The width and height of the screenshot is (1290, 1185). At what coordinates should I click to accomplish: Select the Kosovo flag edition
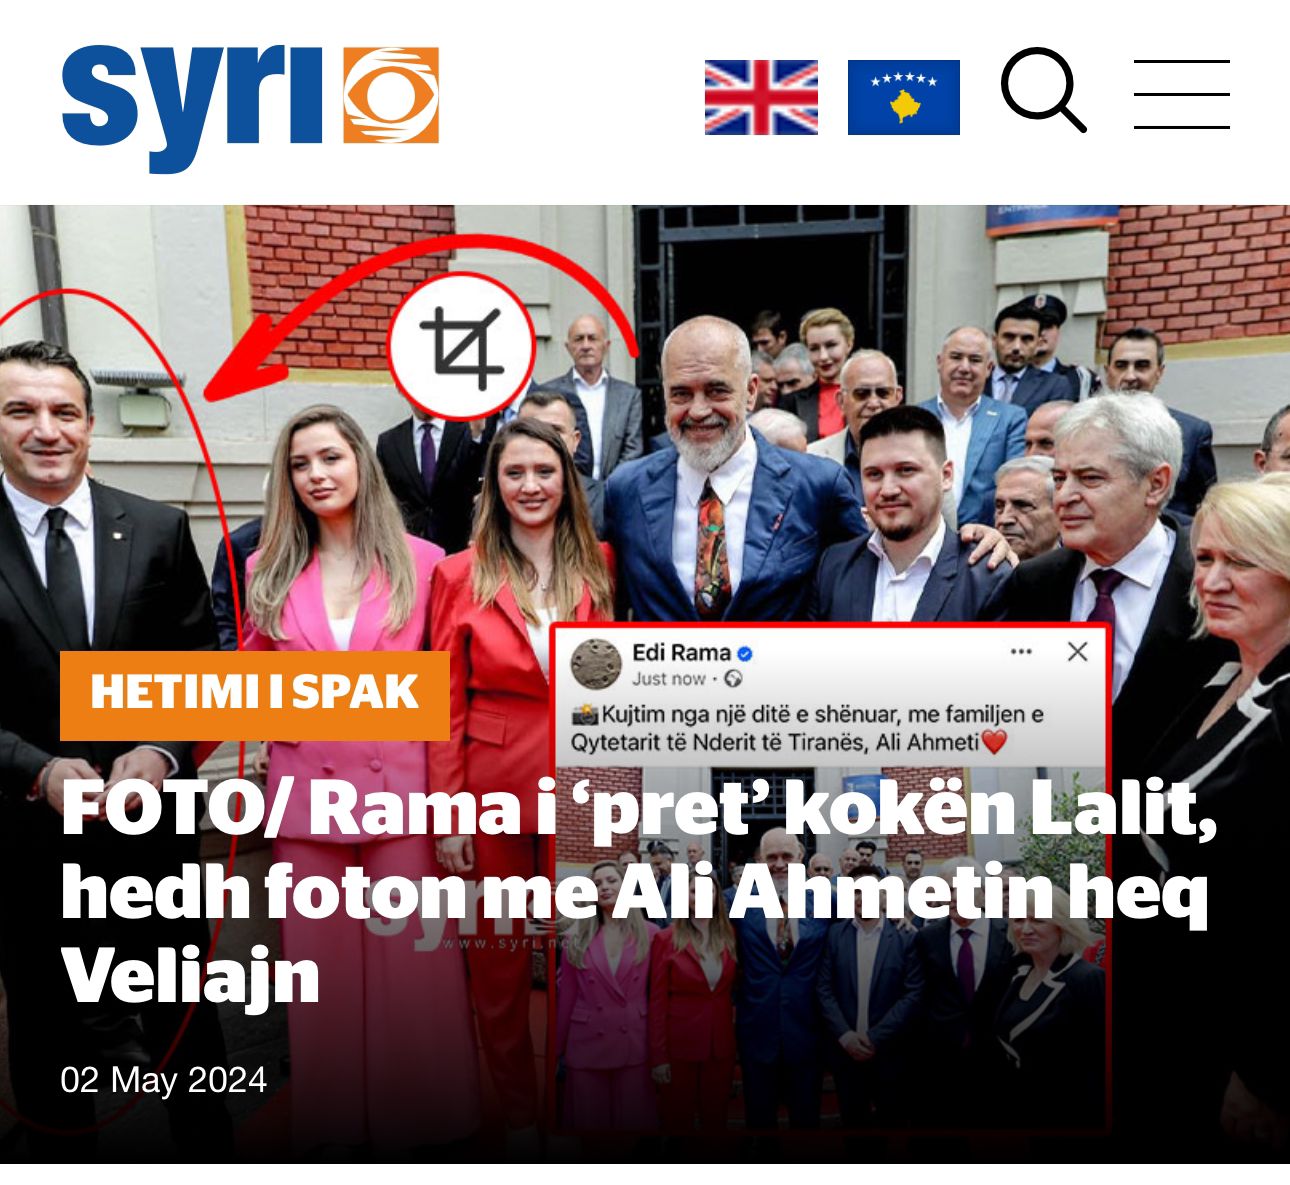[x=904, y=97]
